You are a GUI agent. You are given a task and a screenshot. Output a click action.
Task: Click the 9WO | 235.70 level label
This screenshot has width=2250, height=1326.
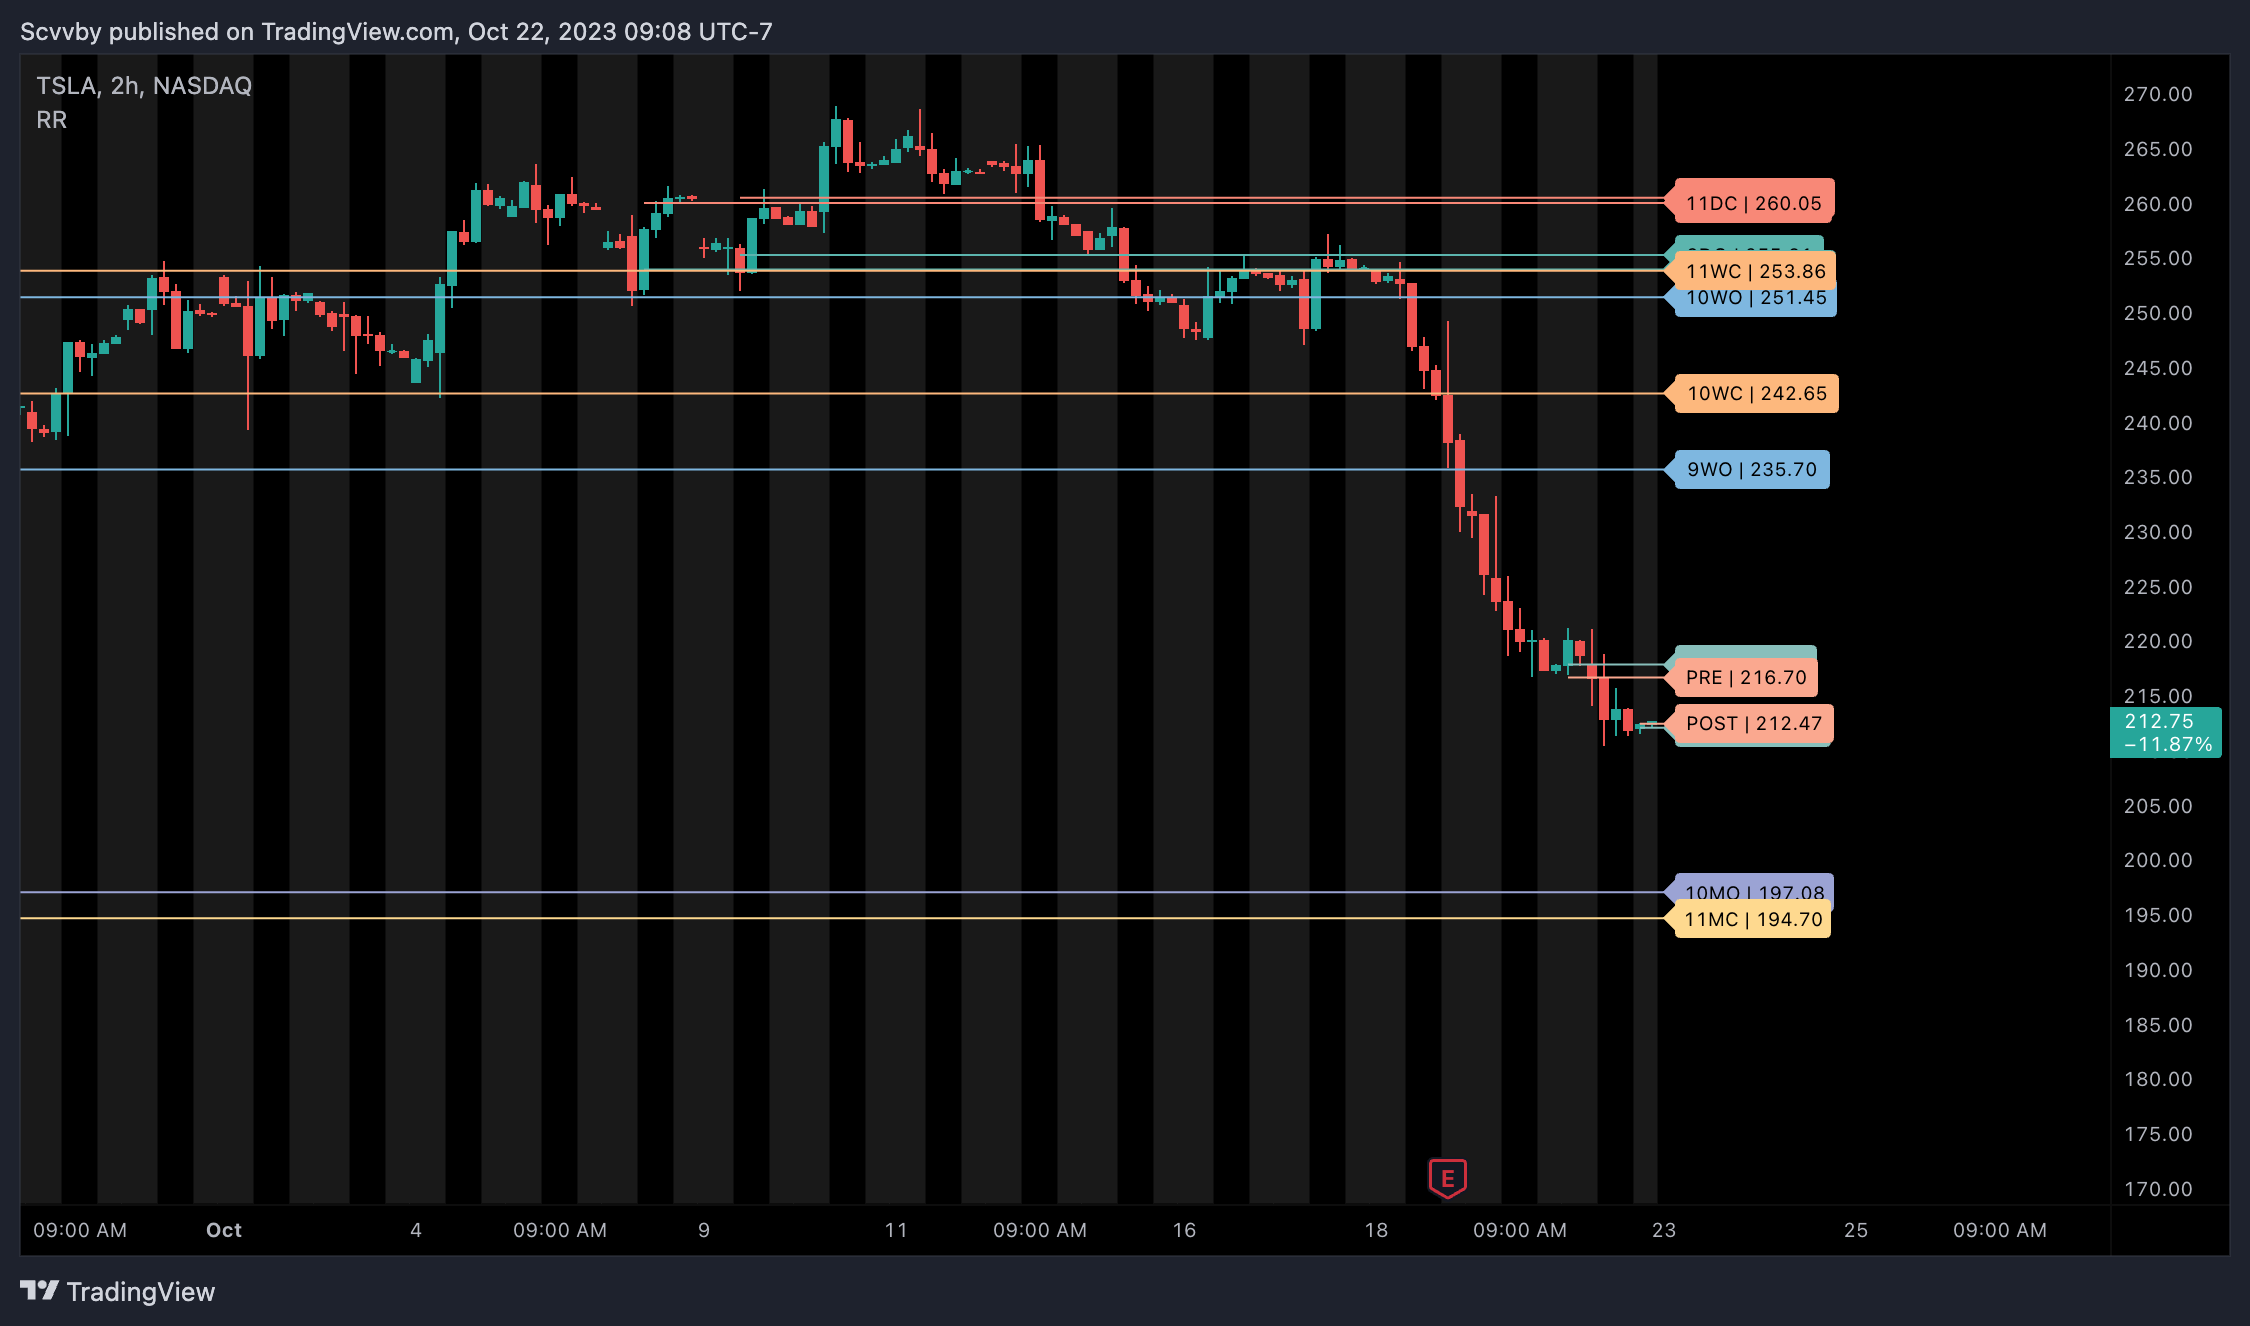pos(1748,469)
